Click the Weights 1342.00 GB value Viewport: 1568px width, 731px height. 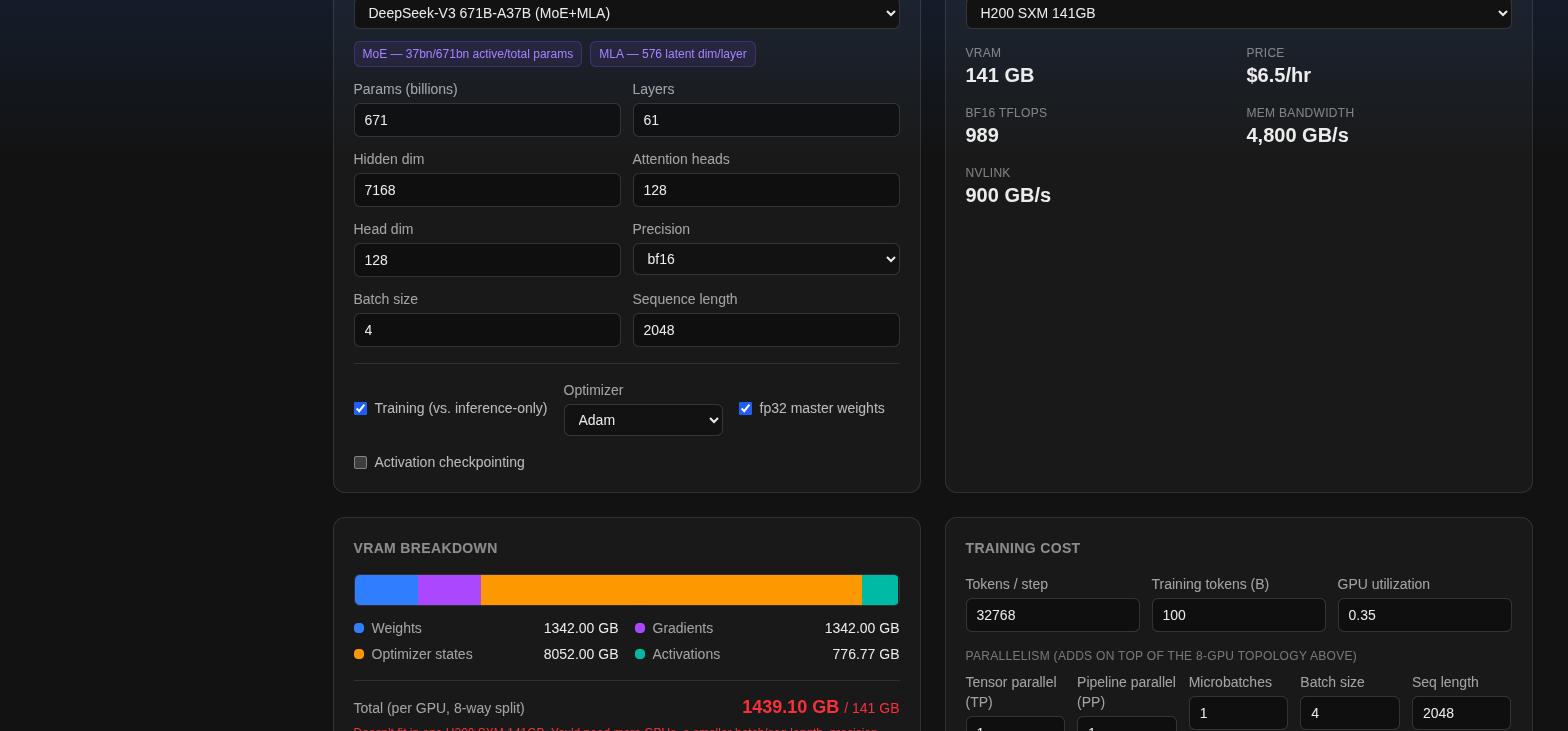581,628
